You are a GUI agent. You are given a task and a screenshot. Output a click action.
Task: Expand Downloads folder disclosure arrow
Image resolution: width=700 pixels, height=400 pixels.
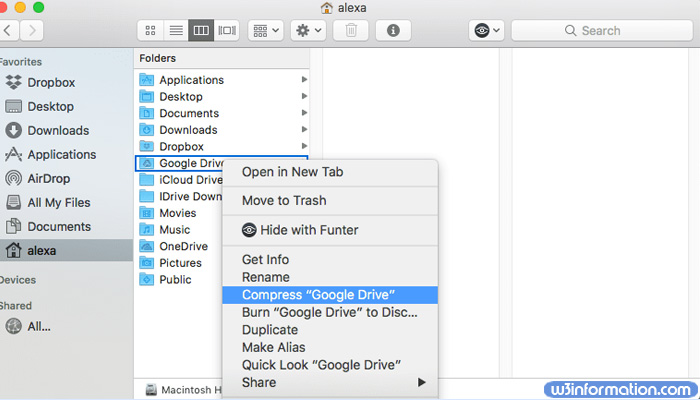tap(304, 129)
